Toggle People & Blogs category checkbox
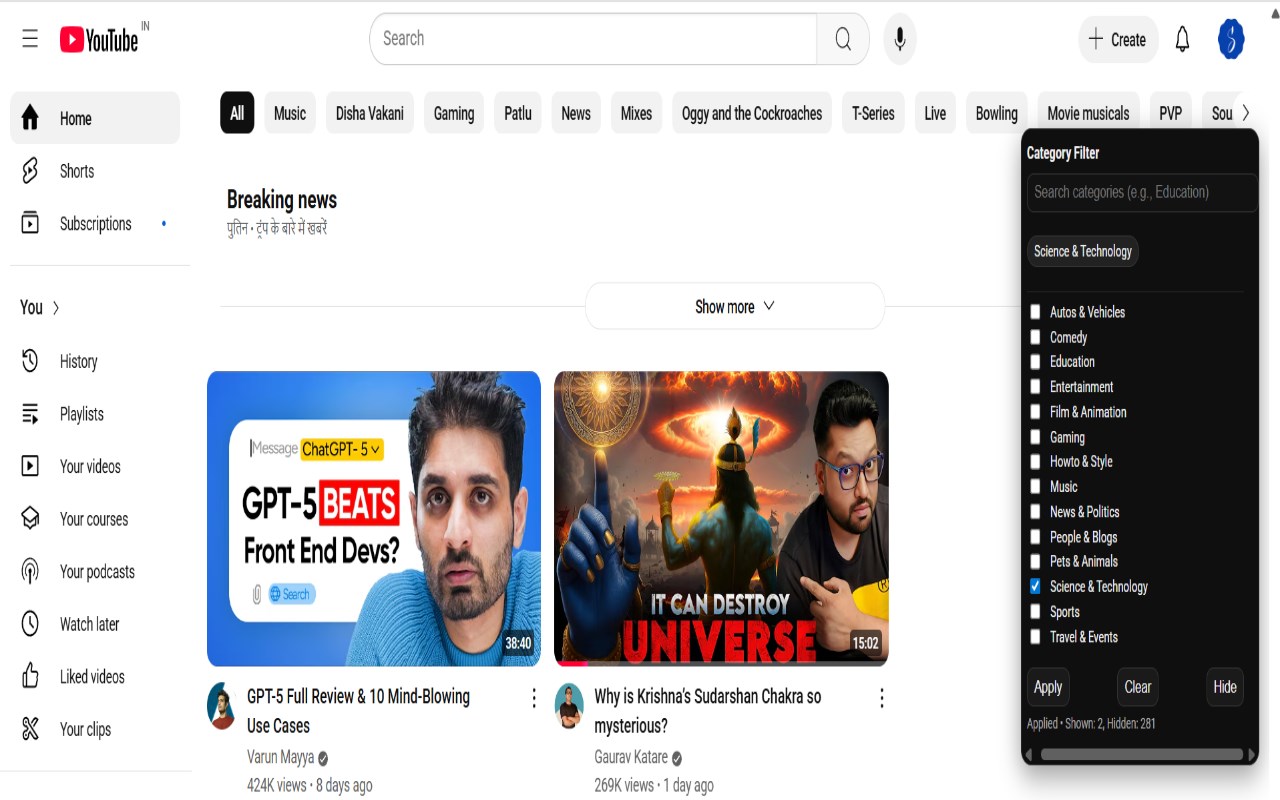The height and width of the screenshot is (800, 1280). [x=1035, y=536]
